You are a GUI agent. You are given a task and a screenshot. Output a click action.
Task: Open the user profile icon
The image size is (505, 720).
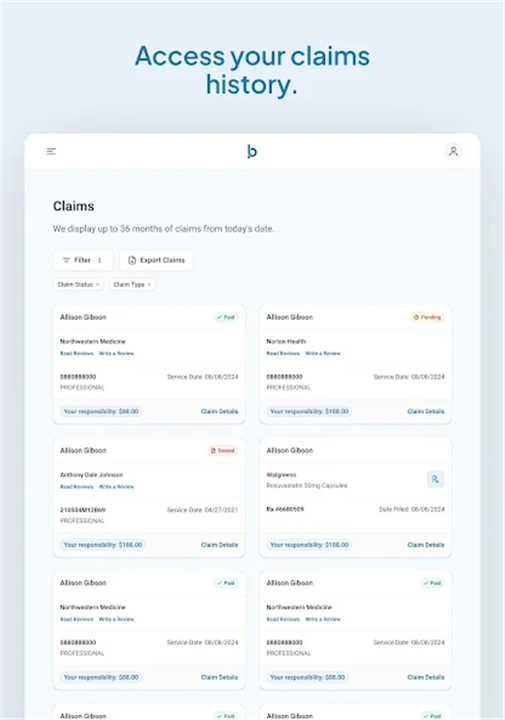coord(453,151)
